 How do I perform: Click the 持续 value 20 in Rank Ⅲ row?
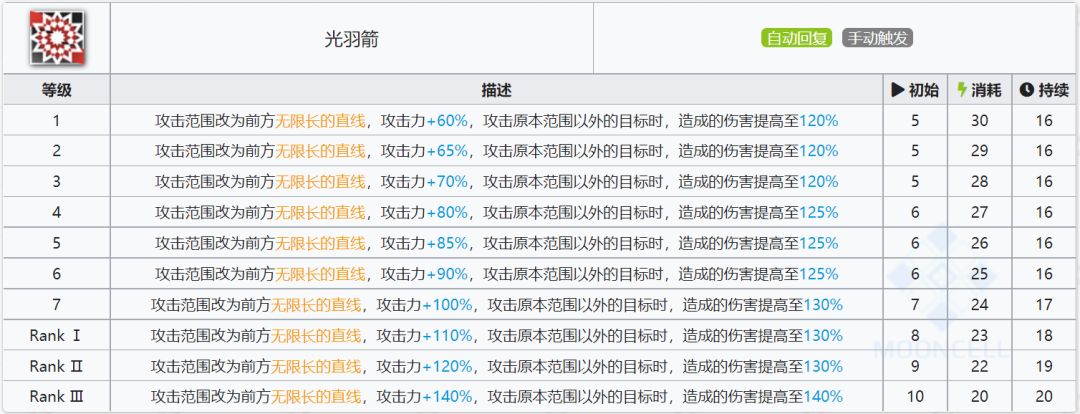coord(1044,397)
